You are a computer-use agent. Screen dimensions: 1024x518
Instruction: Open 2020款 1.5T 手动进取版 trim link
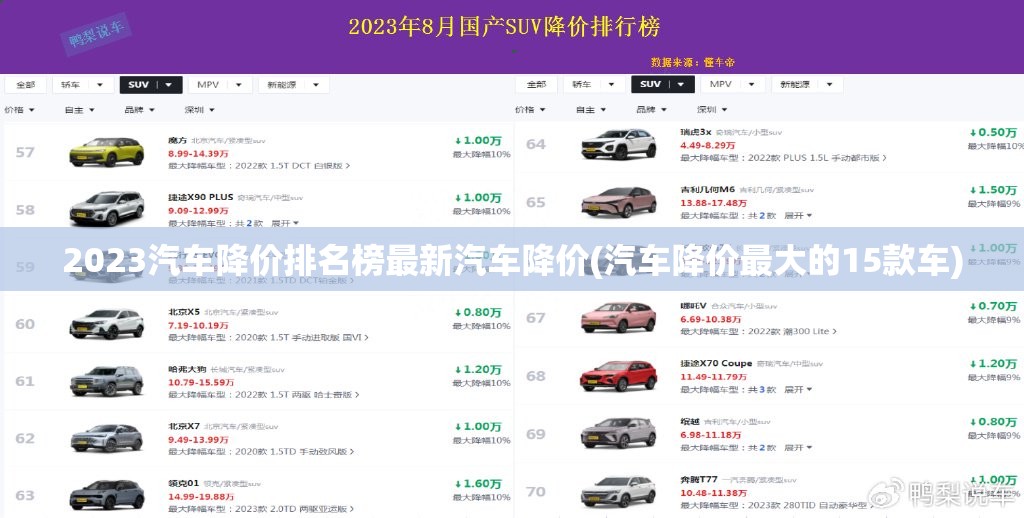click(302, 338)
